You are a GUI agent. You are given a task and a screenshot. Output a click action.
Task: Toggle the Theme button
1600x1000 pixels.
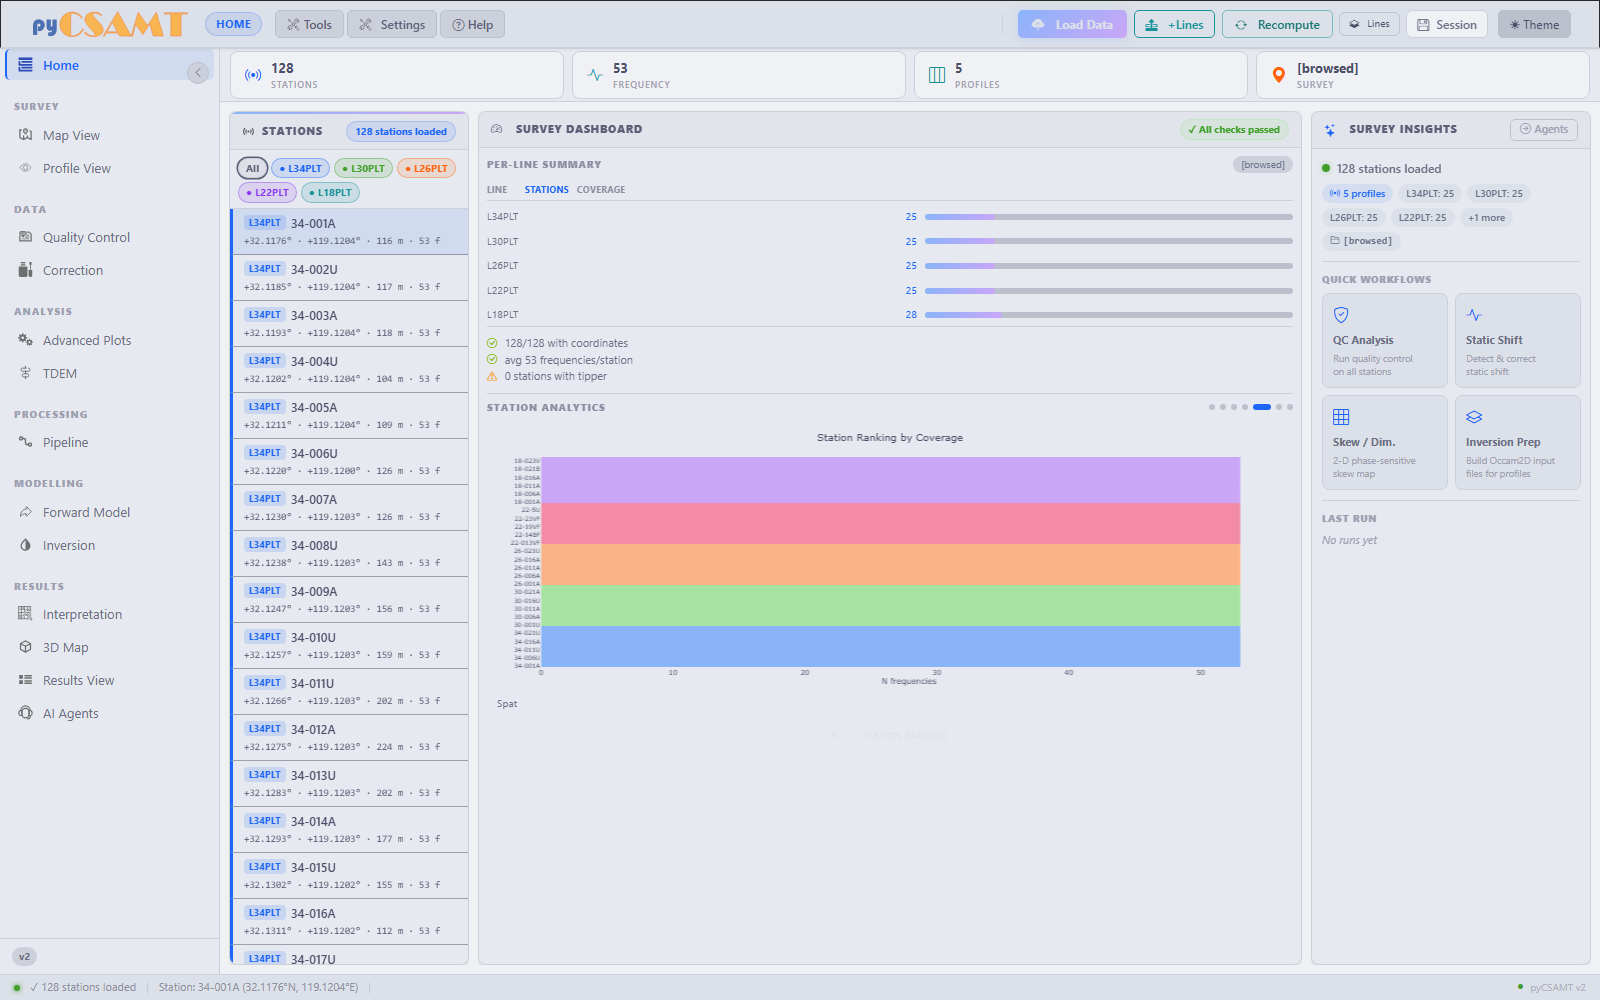point(1534,24)
